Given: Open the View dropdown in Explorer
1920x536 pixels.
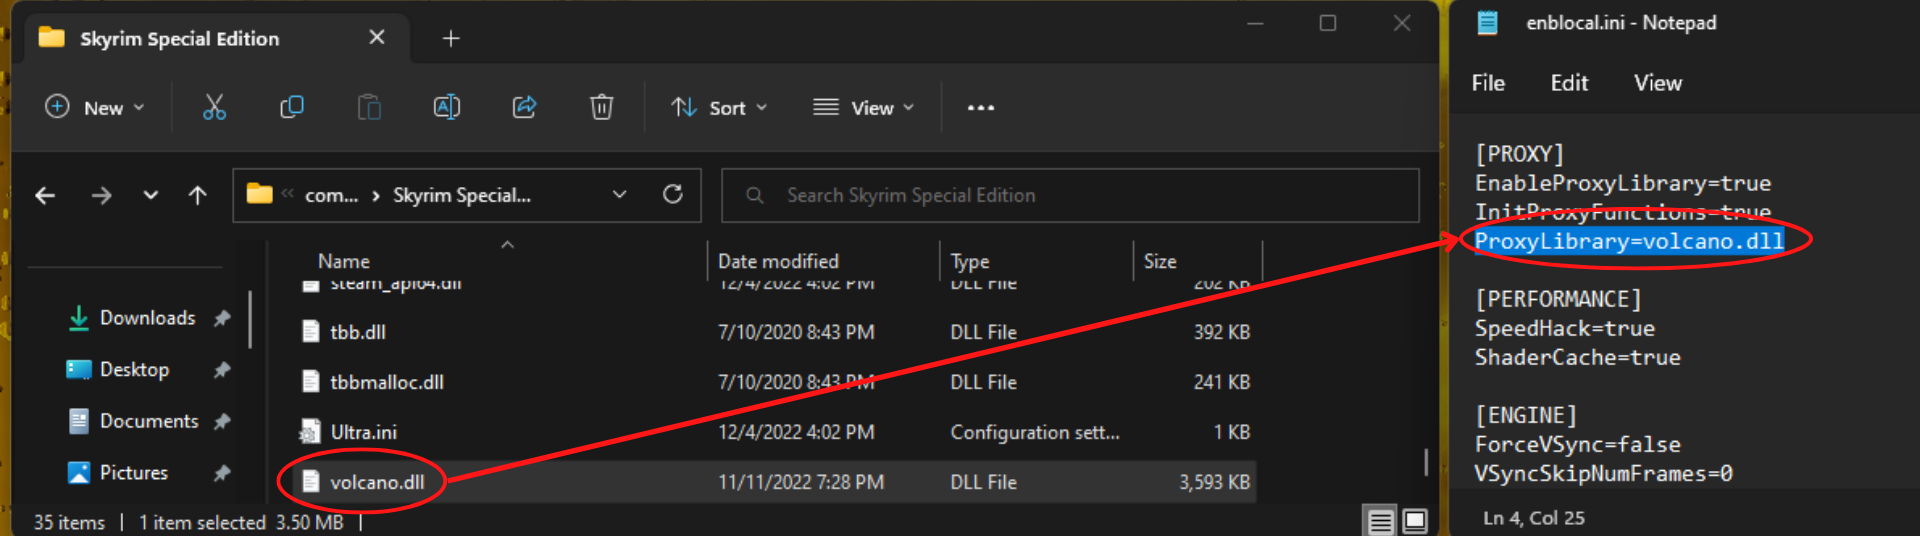Looking at the screenshot, I should tap(864, 107).
